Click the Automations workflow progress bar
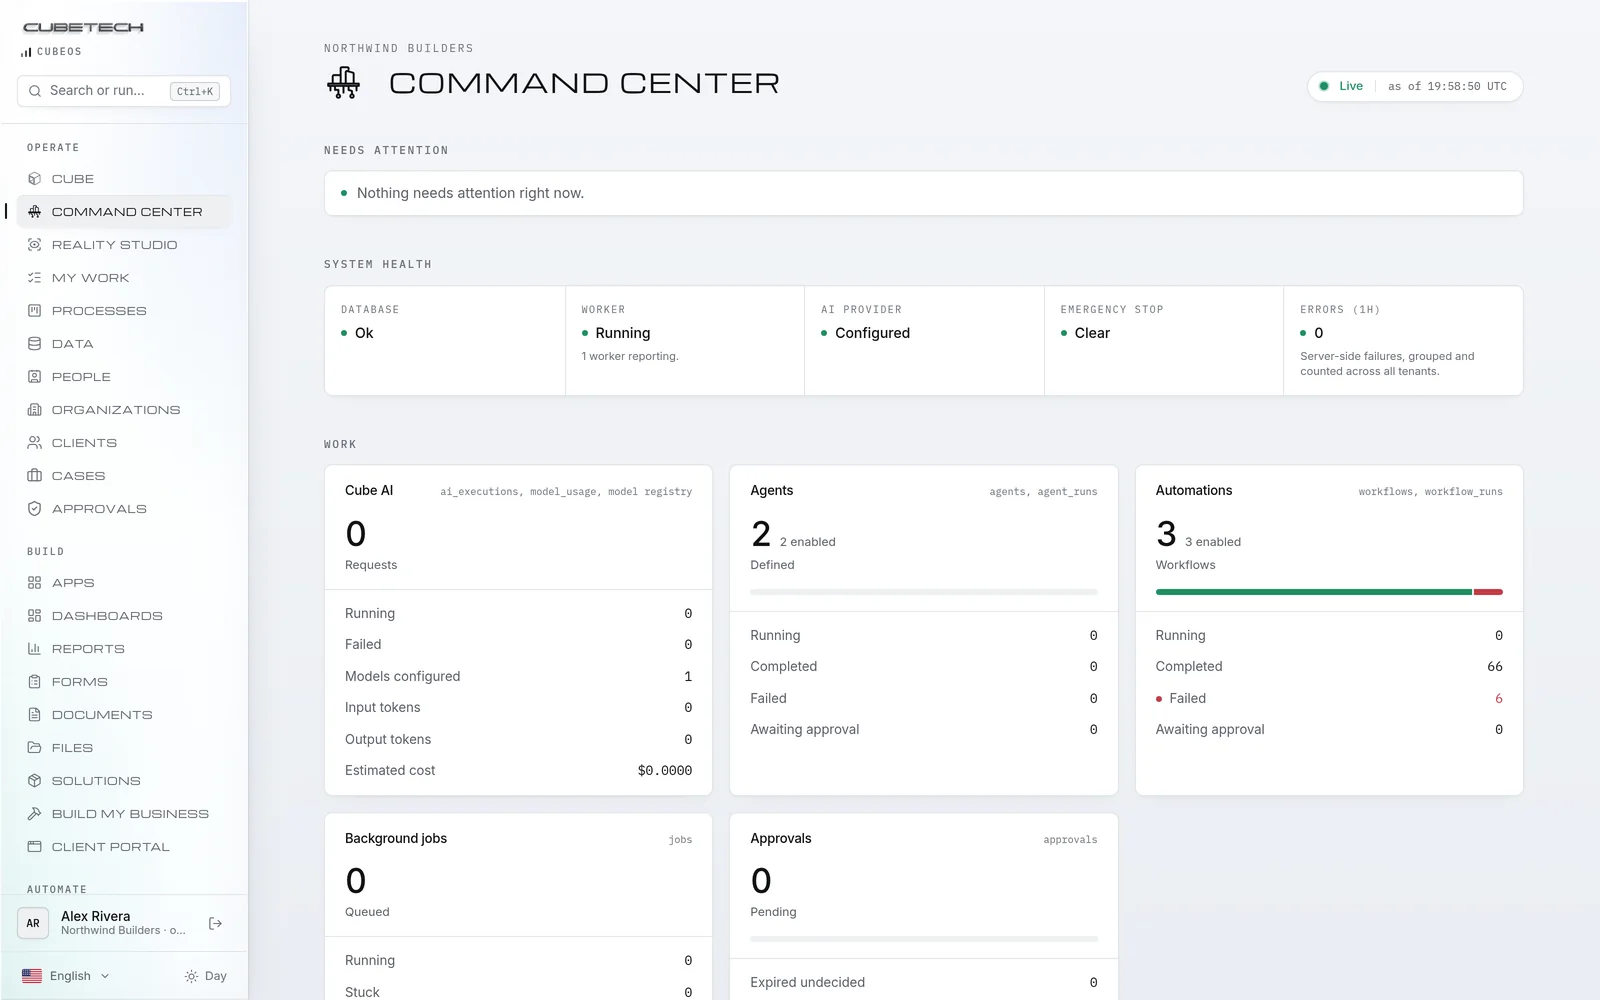 (x=1329, y=592)
